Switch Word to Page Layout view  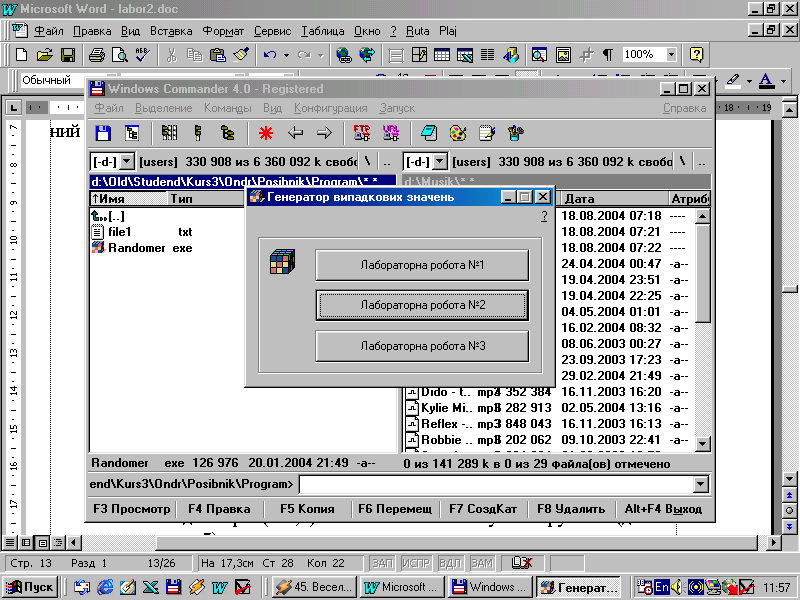43,543
